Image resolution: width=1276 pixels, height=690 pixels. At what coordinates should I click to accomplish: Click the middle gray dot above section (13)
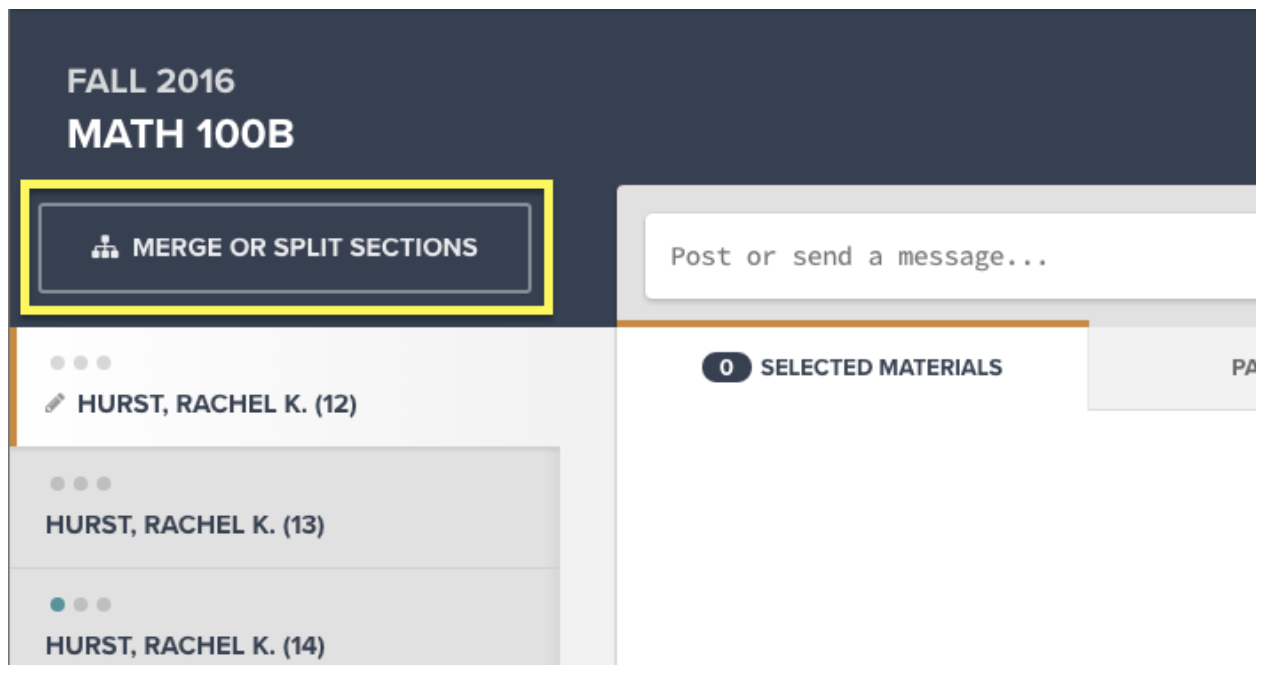[x=81, y=484]
